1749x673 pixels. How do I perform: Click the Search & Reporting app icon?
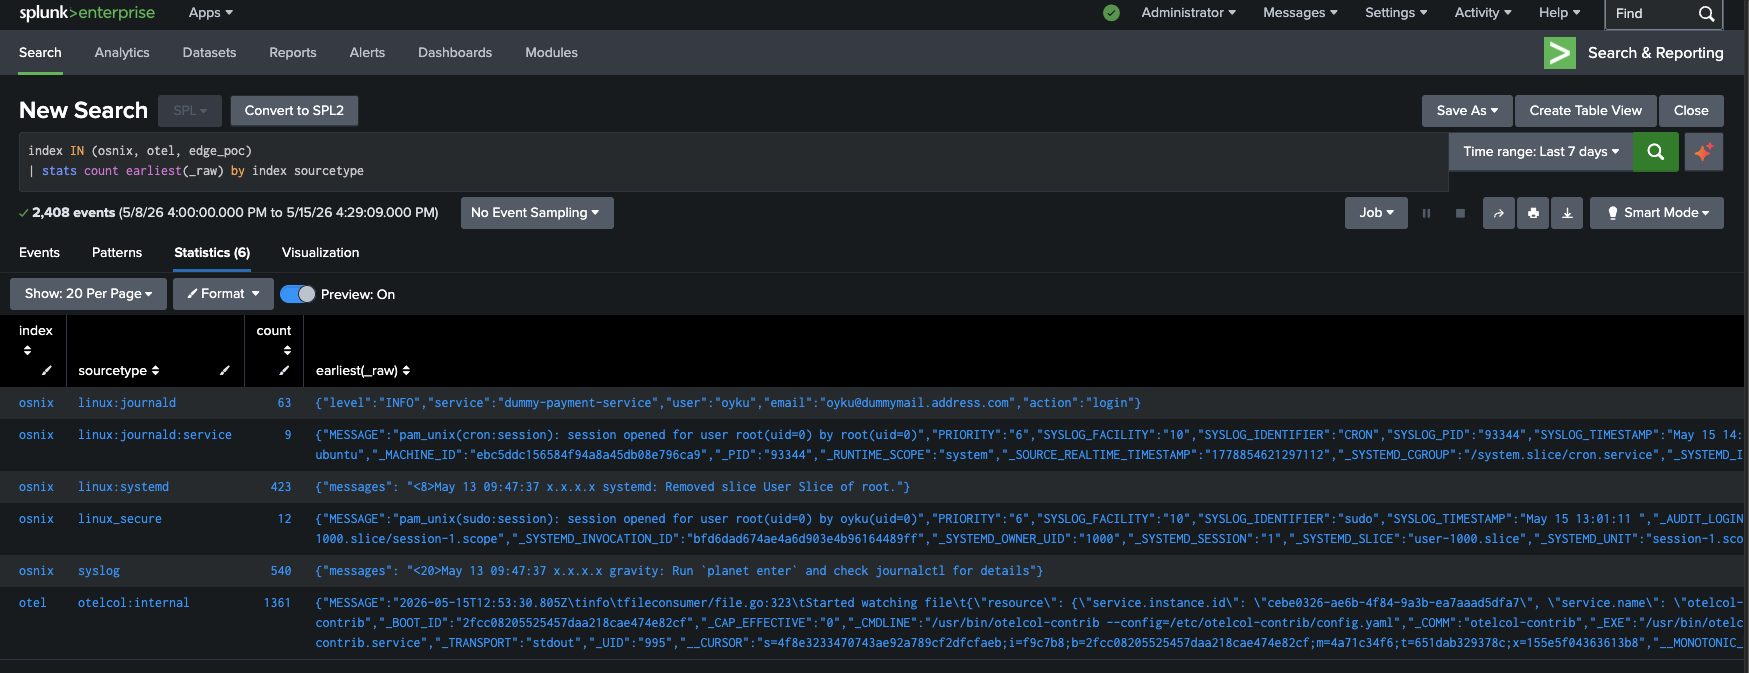(1559, 53)
